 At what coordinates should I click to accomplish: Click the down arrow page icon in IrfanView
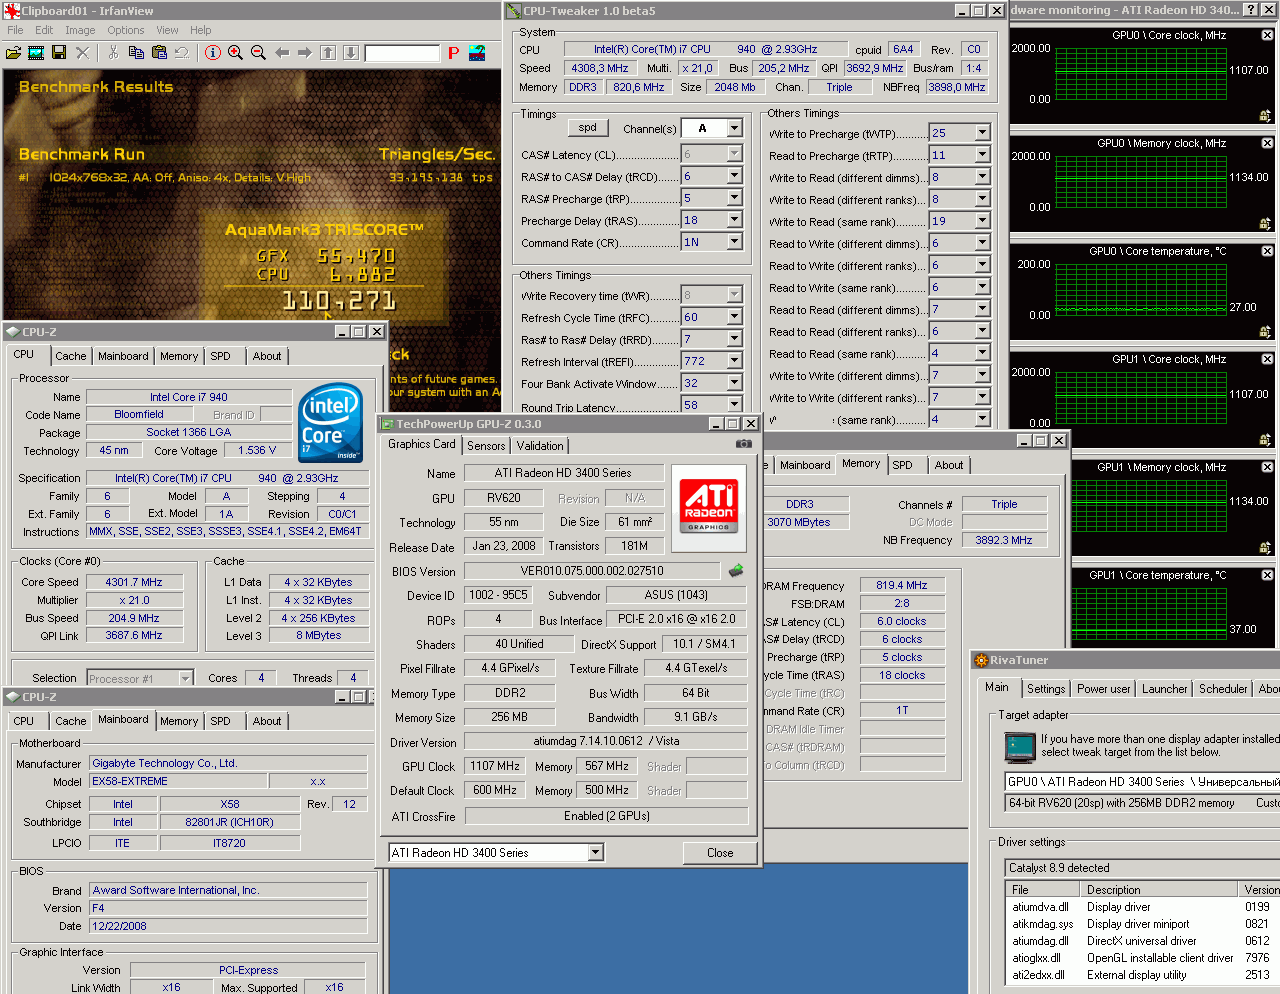coord(351,52)
